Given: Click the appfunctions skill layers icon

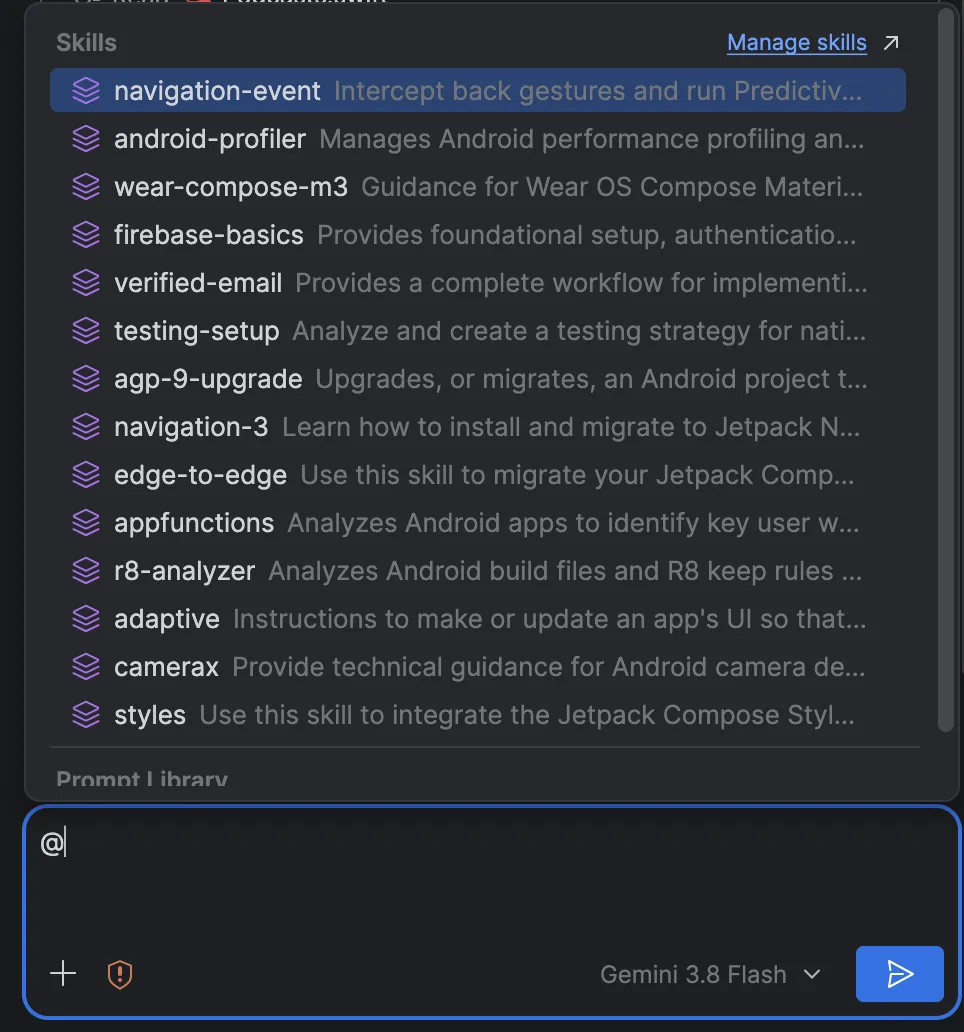Looking at the screenshot, I should (x=86, y=523).
